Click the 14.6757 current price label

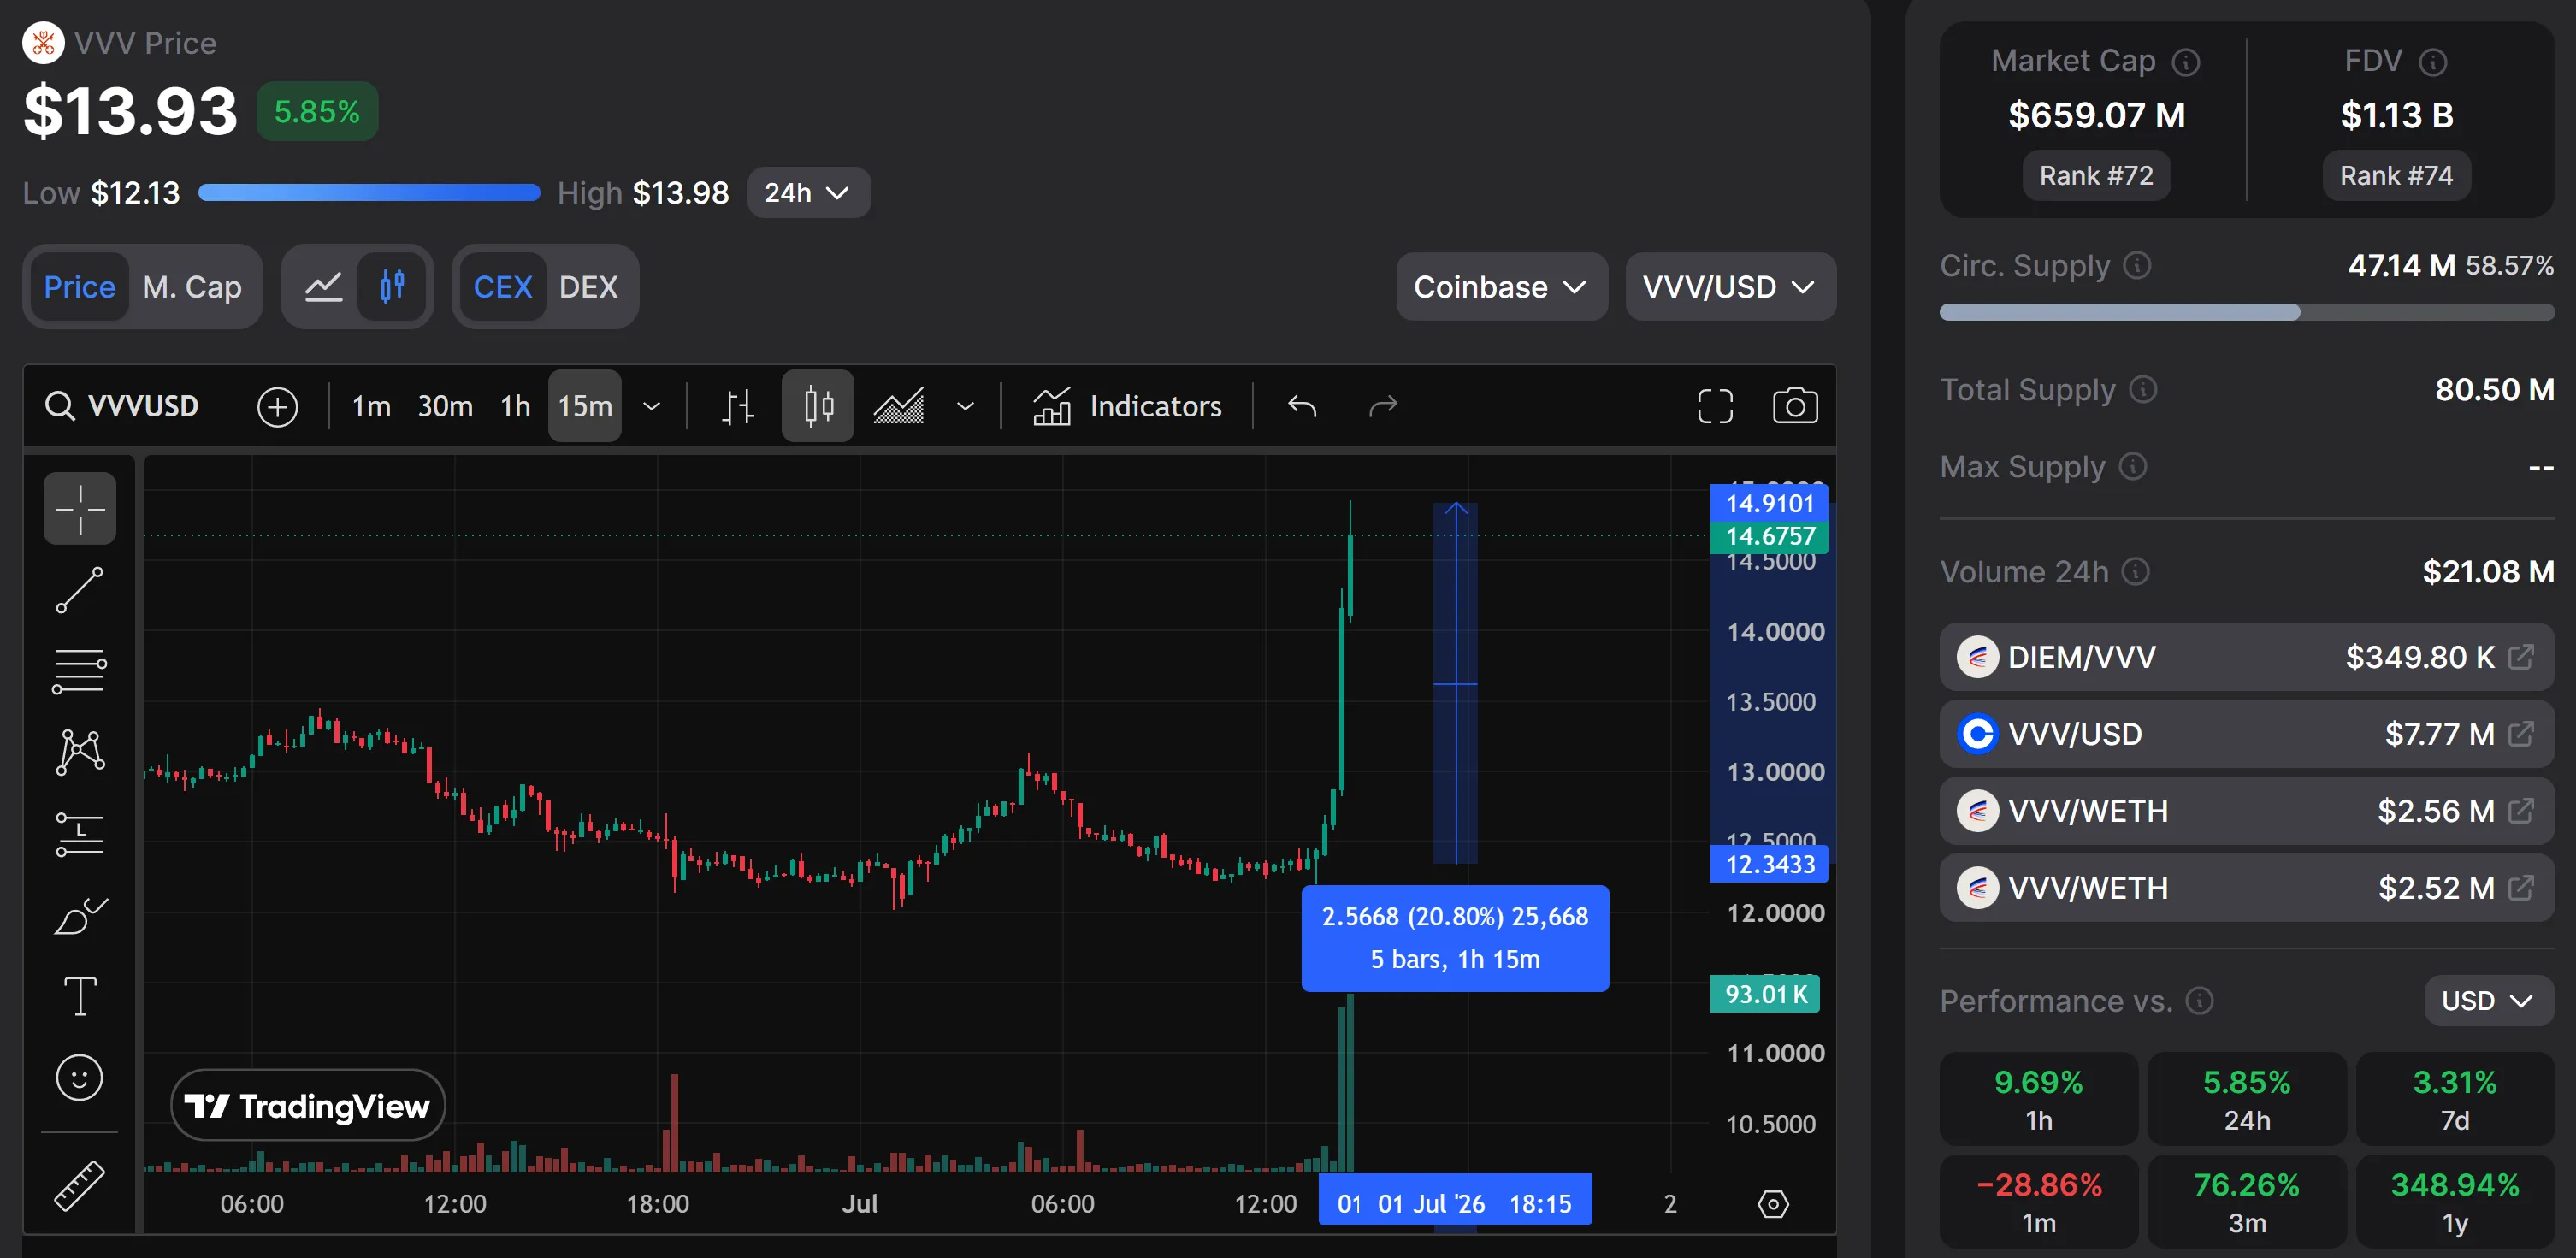1770,536
